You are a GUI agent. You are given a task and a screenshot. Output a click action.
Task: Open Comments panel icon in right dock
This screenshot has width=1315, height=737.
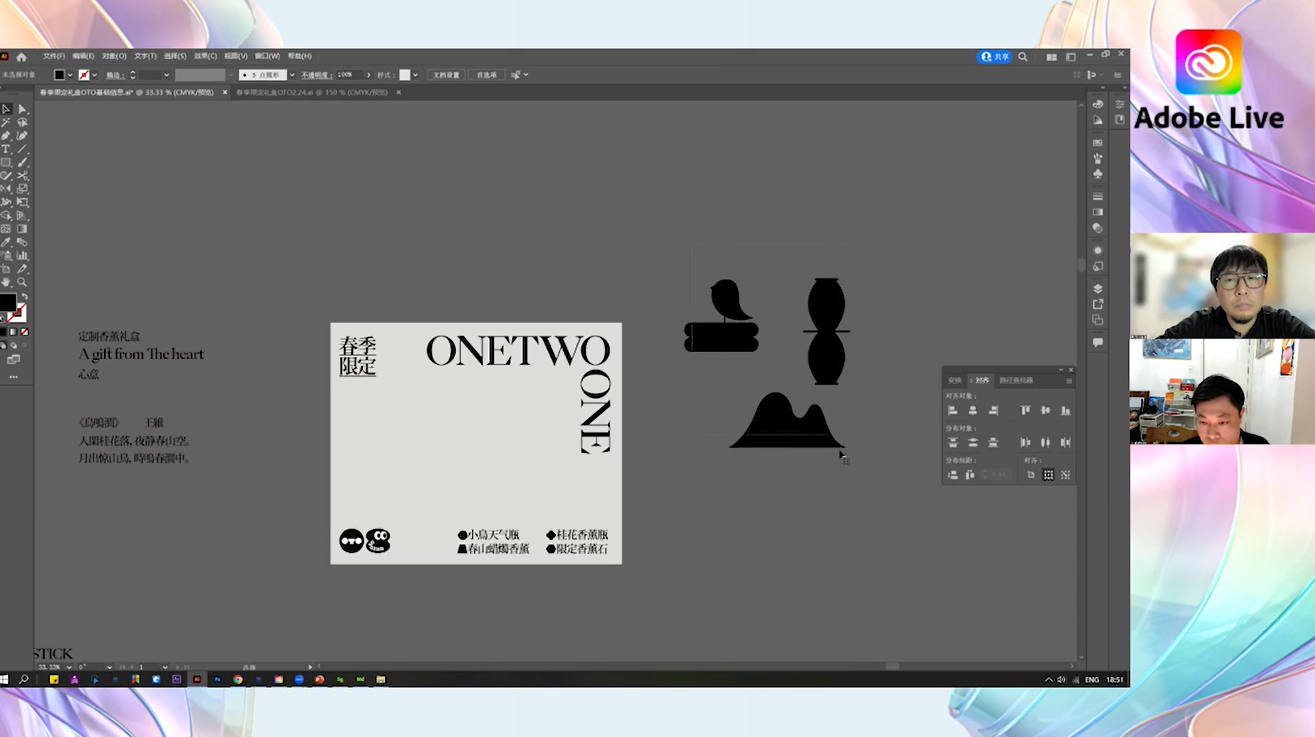(x=1097, y=342)
